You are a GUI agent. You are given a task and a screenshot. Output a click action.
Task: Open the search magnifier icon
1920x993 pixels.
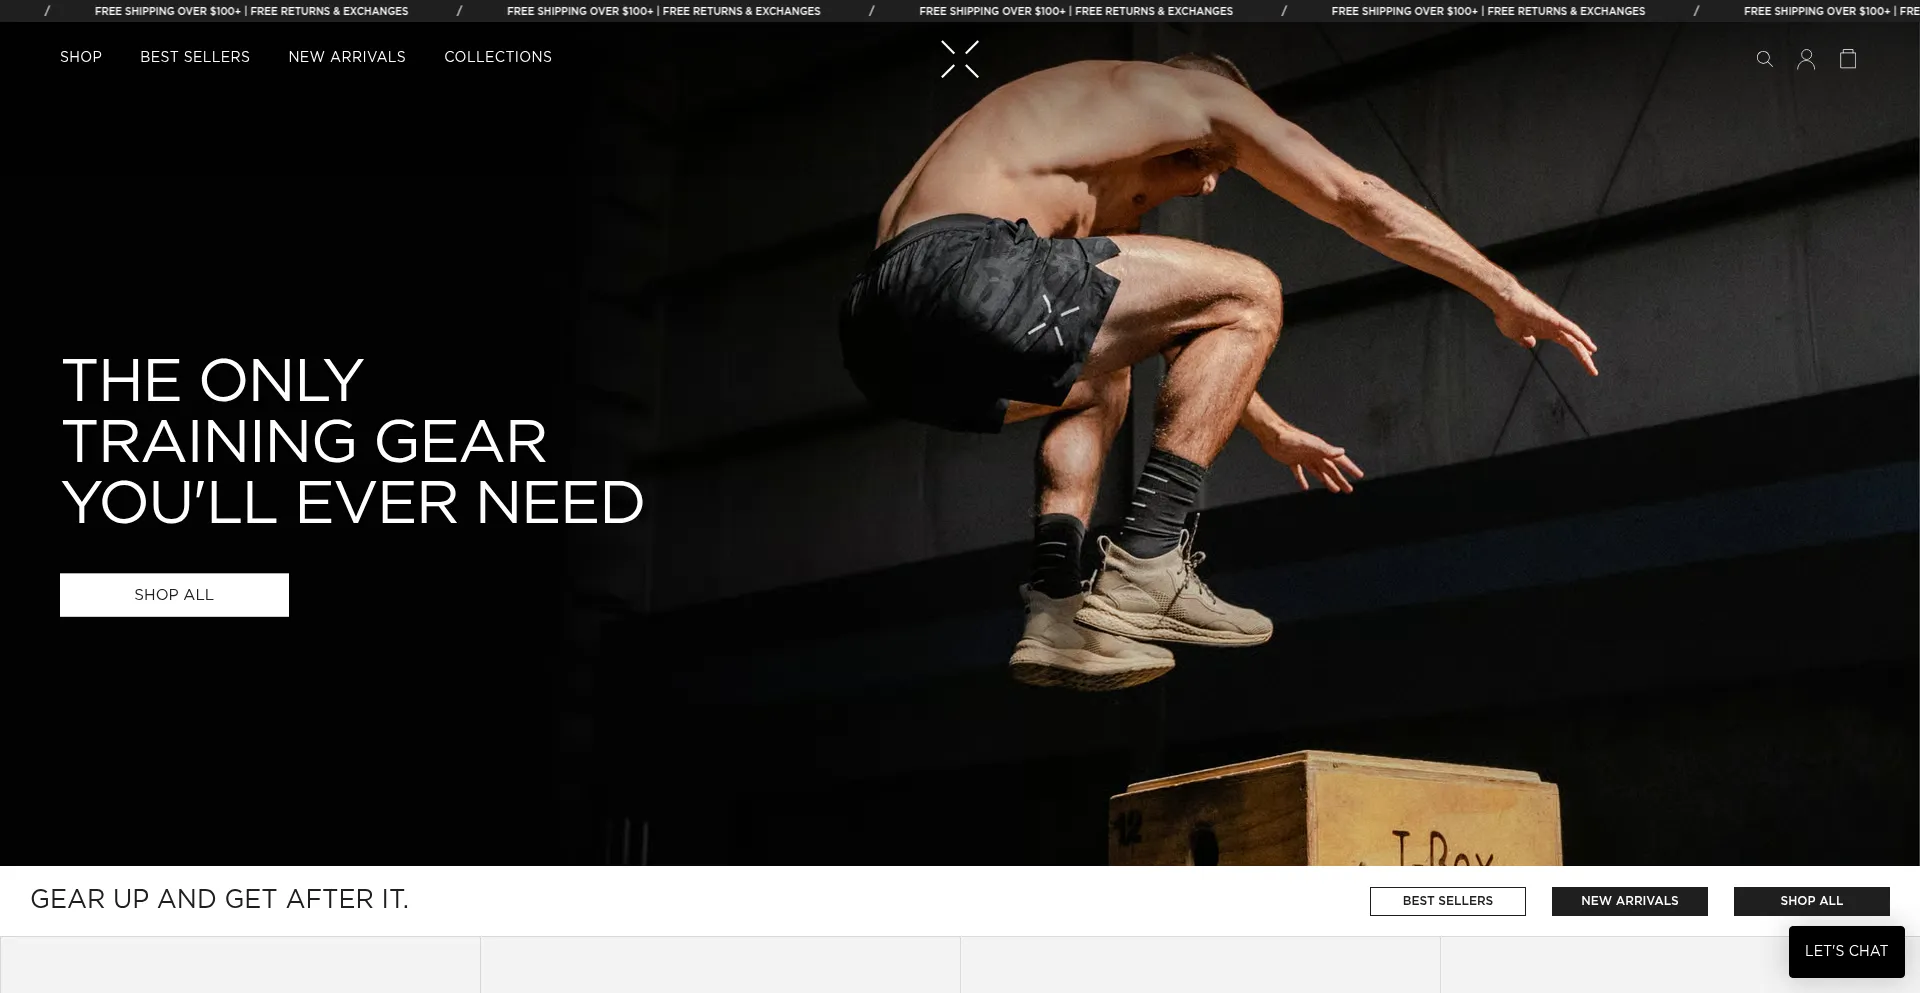[x=1764, y=59]
